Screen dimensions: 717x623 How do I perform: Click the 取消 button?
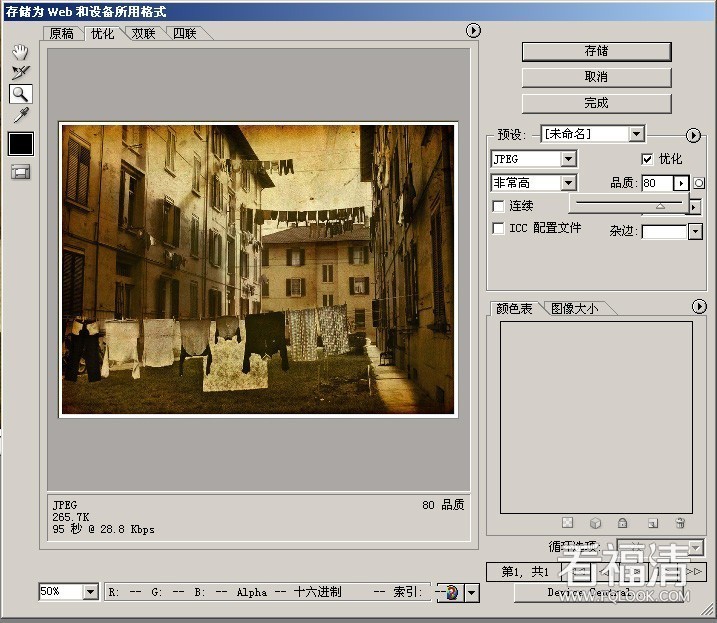[596, 77]
